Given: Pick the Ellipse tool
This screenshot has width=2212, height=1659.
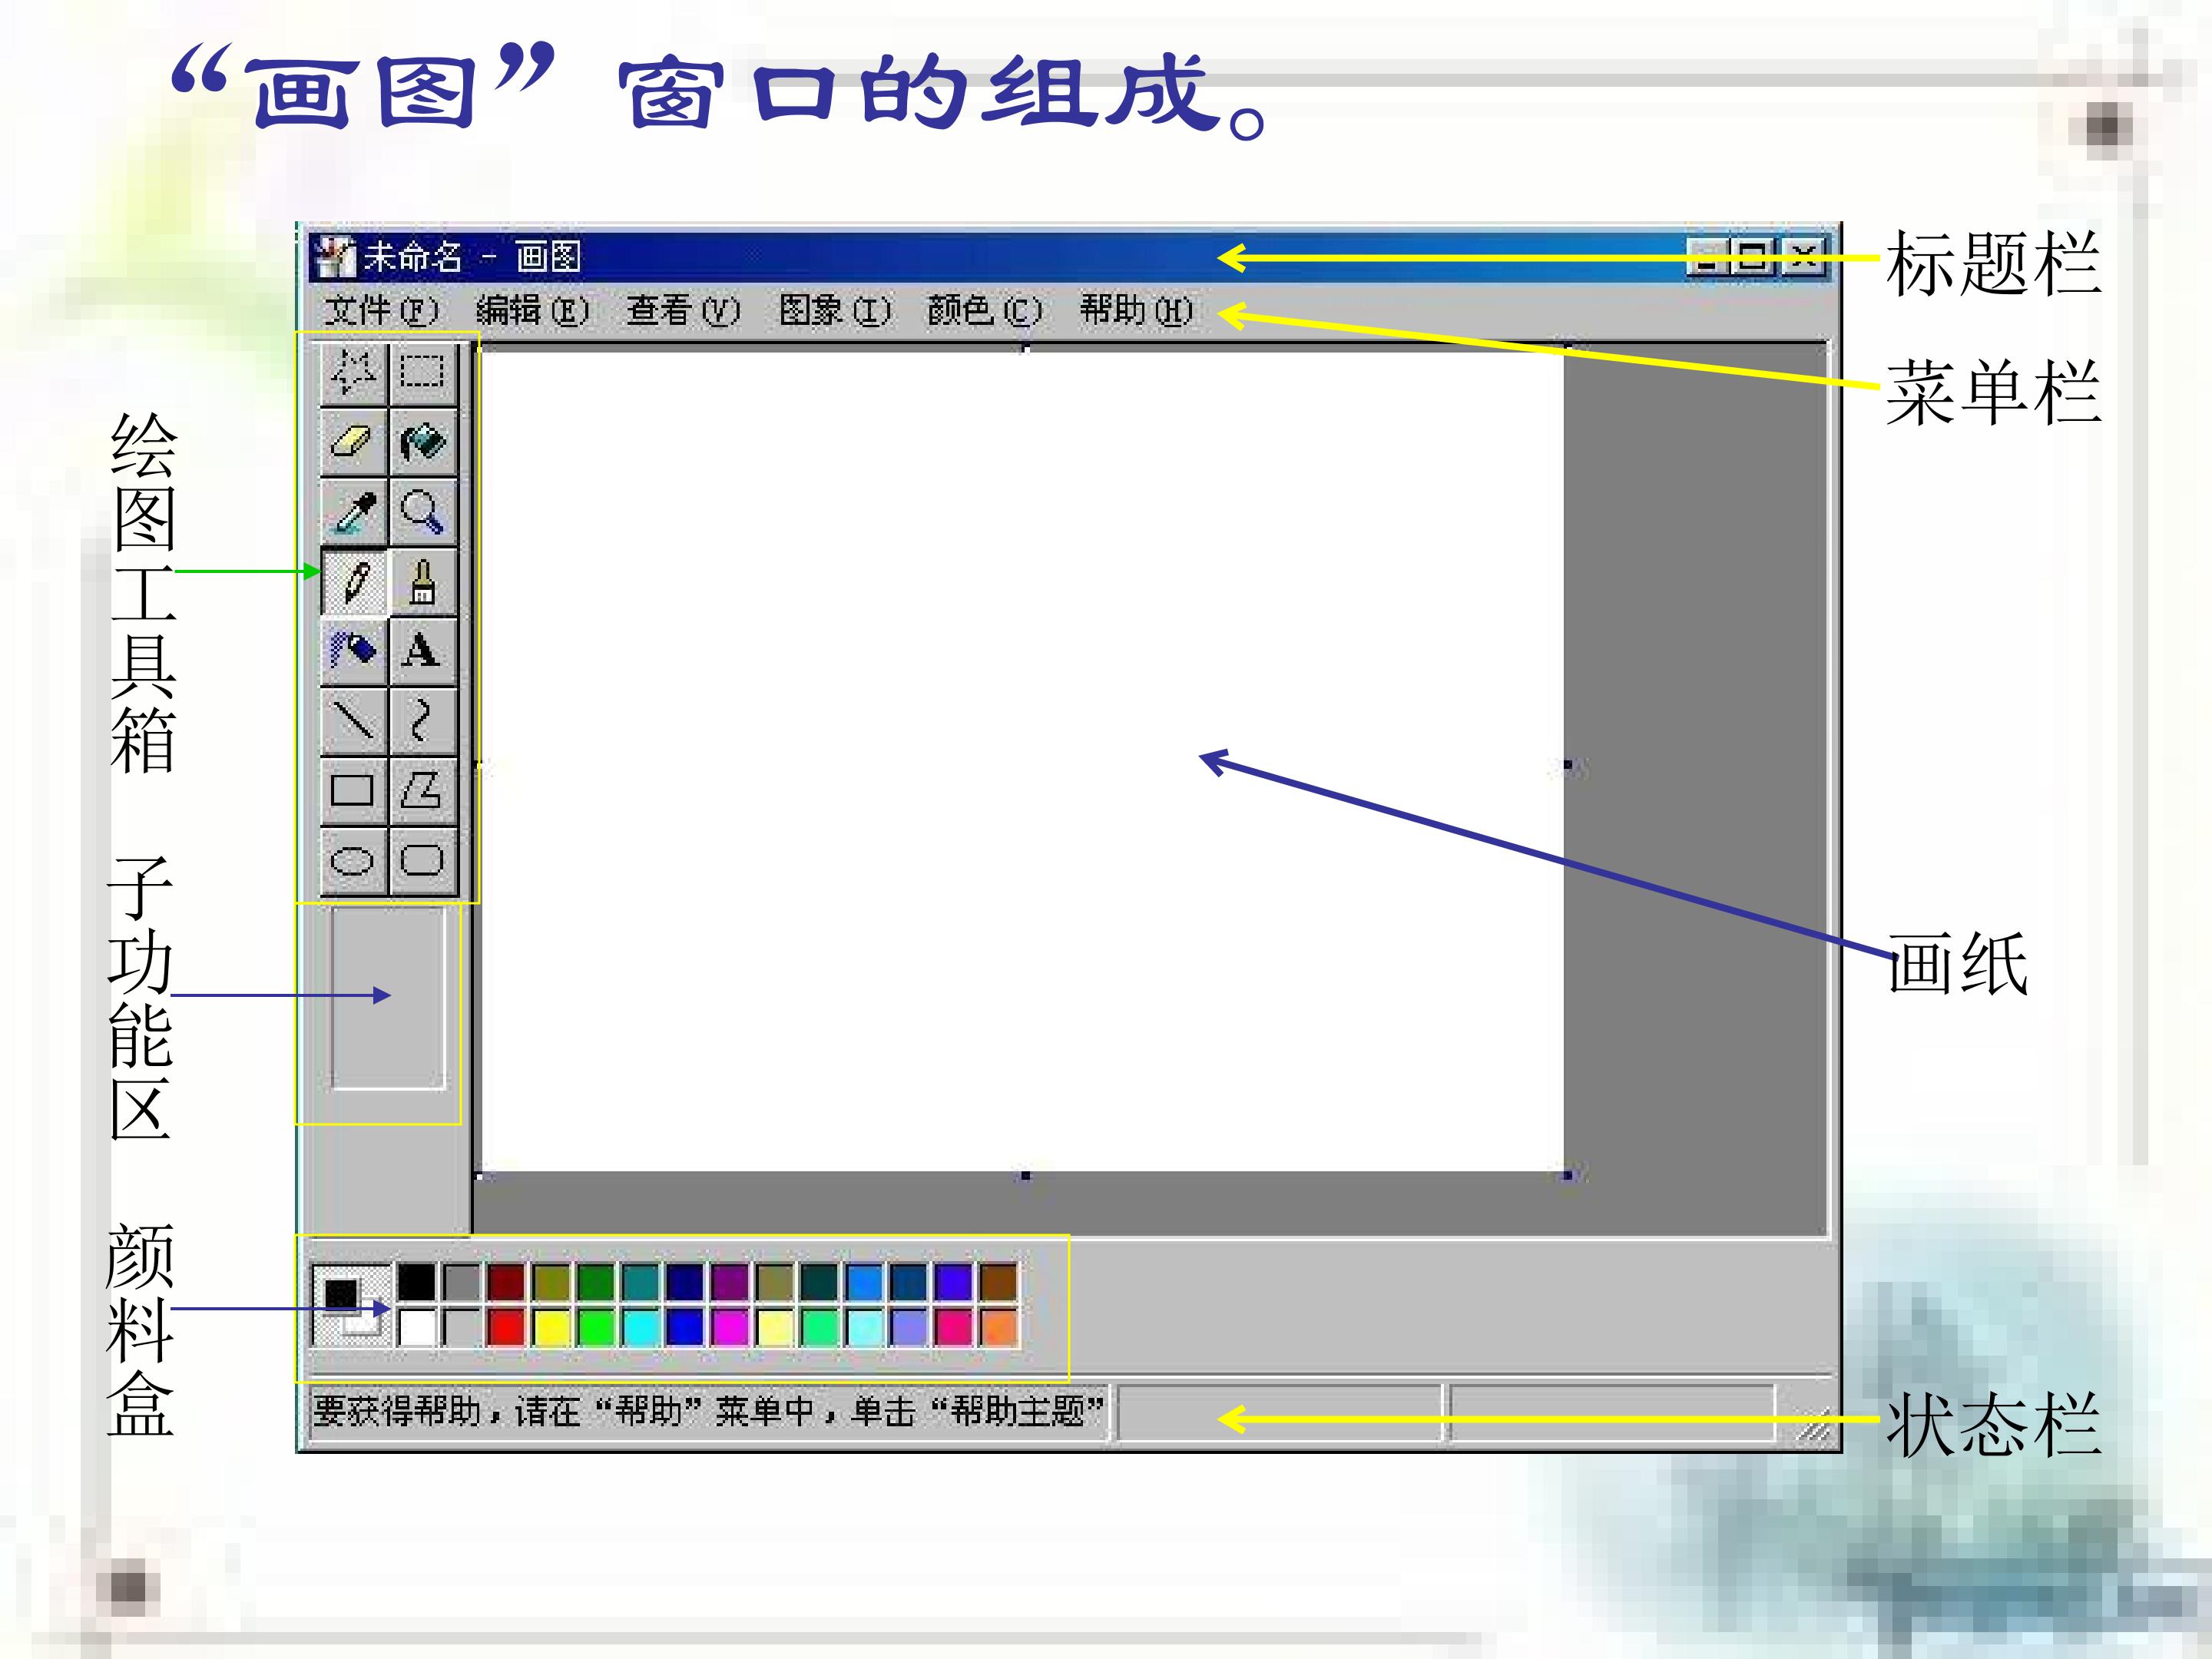Looking at the screenshot, I should 353,860.
